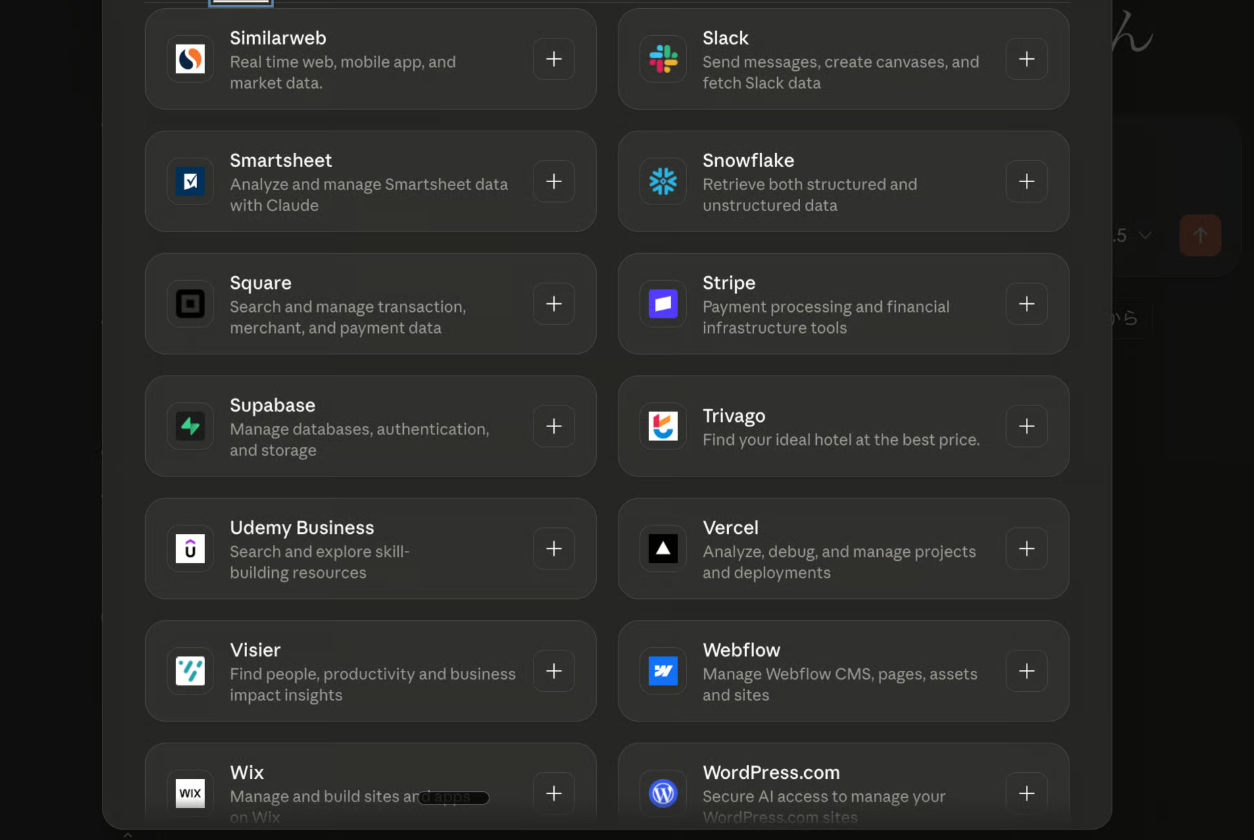The image size is (1254, 840).
Task: Click the Webflow logo icon
Action: 663,671
